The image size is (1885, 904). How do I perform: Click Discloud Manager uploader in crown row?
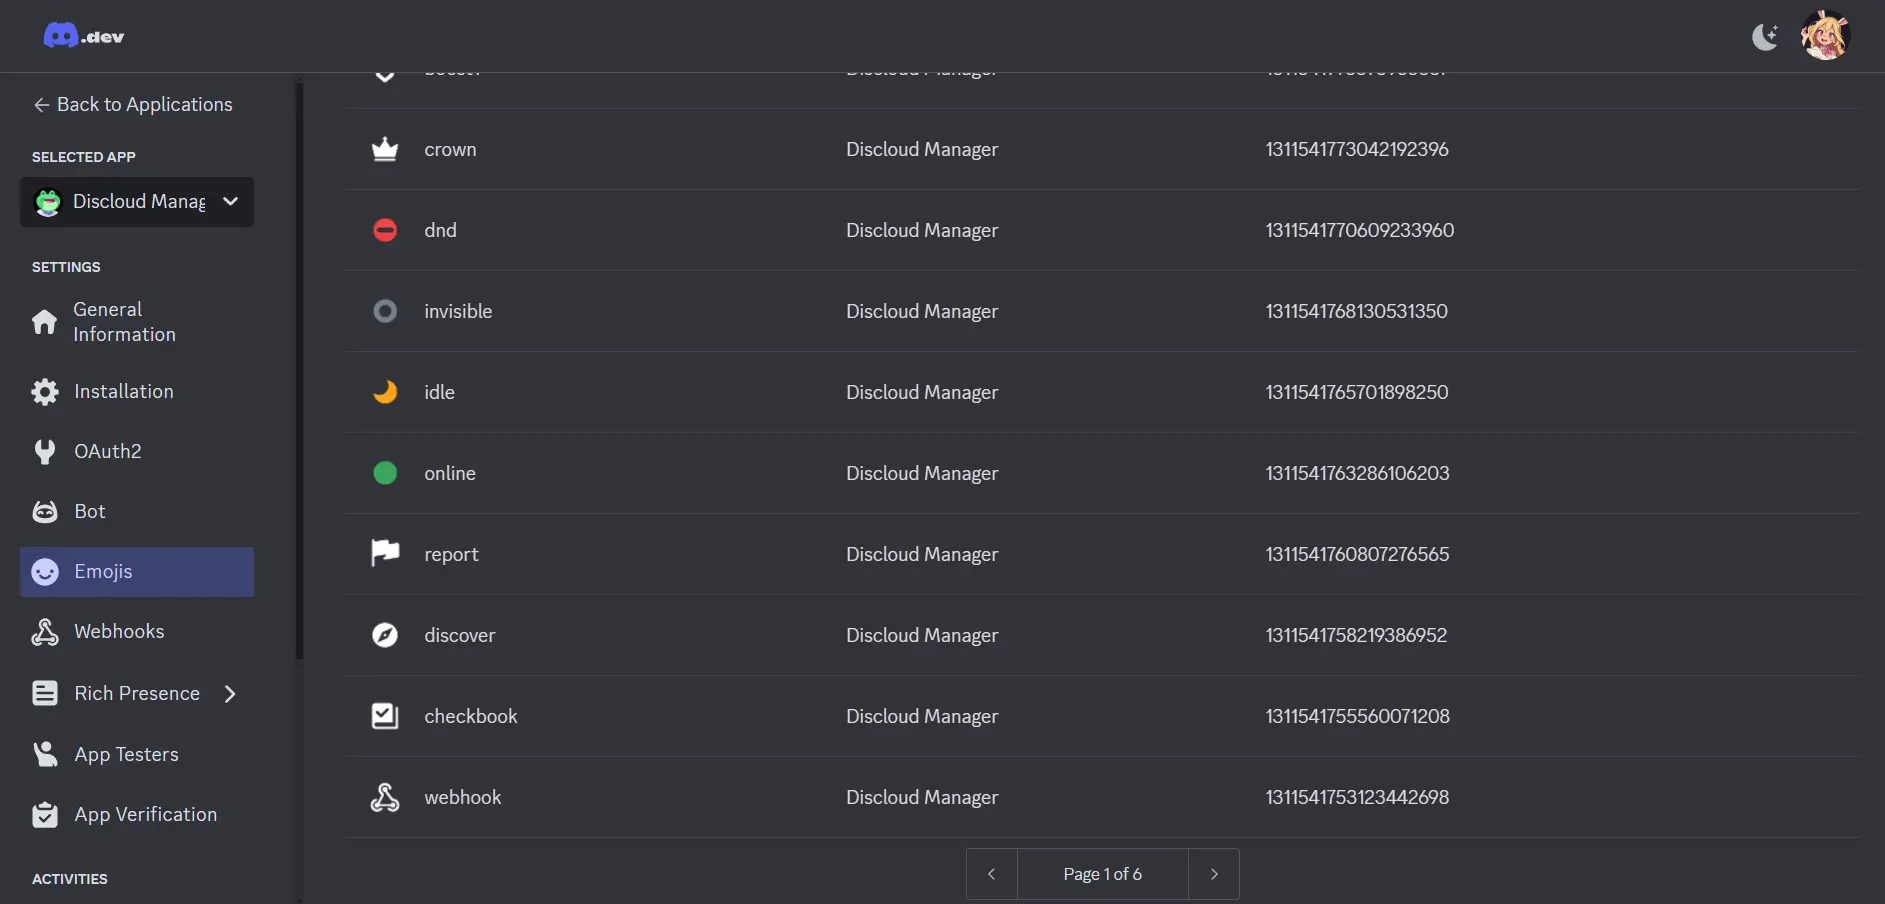point(922,150)
